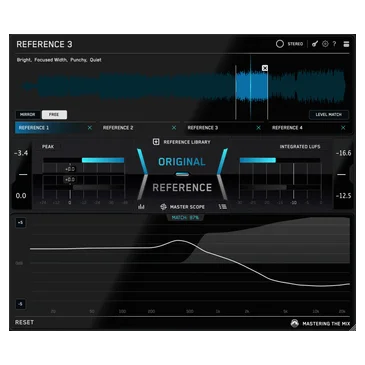Click the Original/Reference center slider pill
The width and height of the screenshot is (365, 365).
(182, 174)
